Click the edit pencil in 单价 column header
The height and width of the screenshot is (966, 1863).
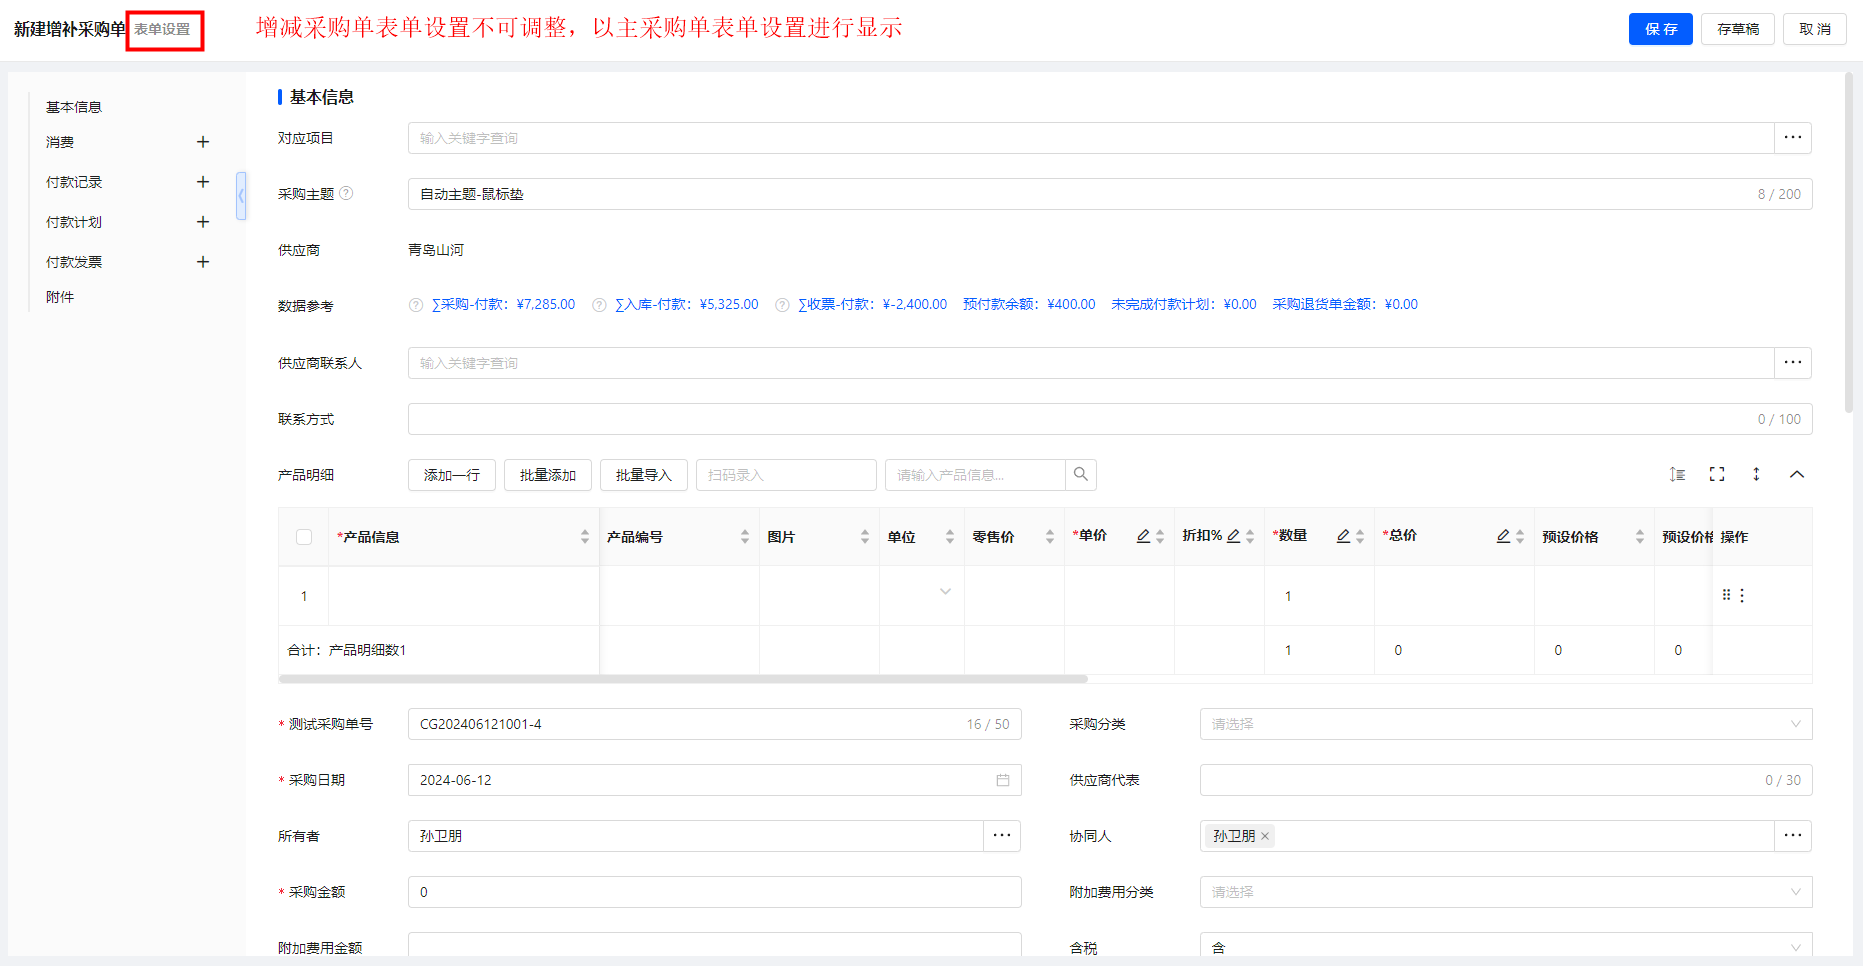pos(1143,536)
